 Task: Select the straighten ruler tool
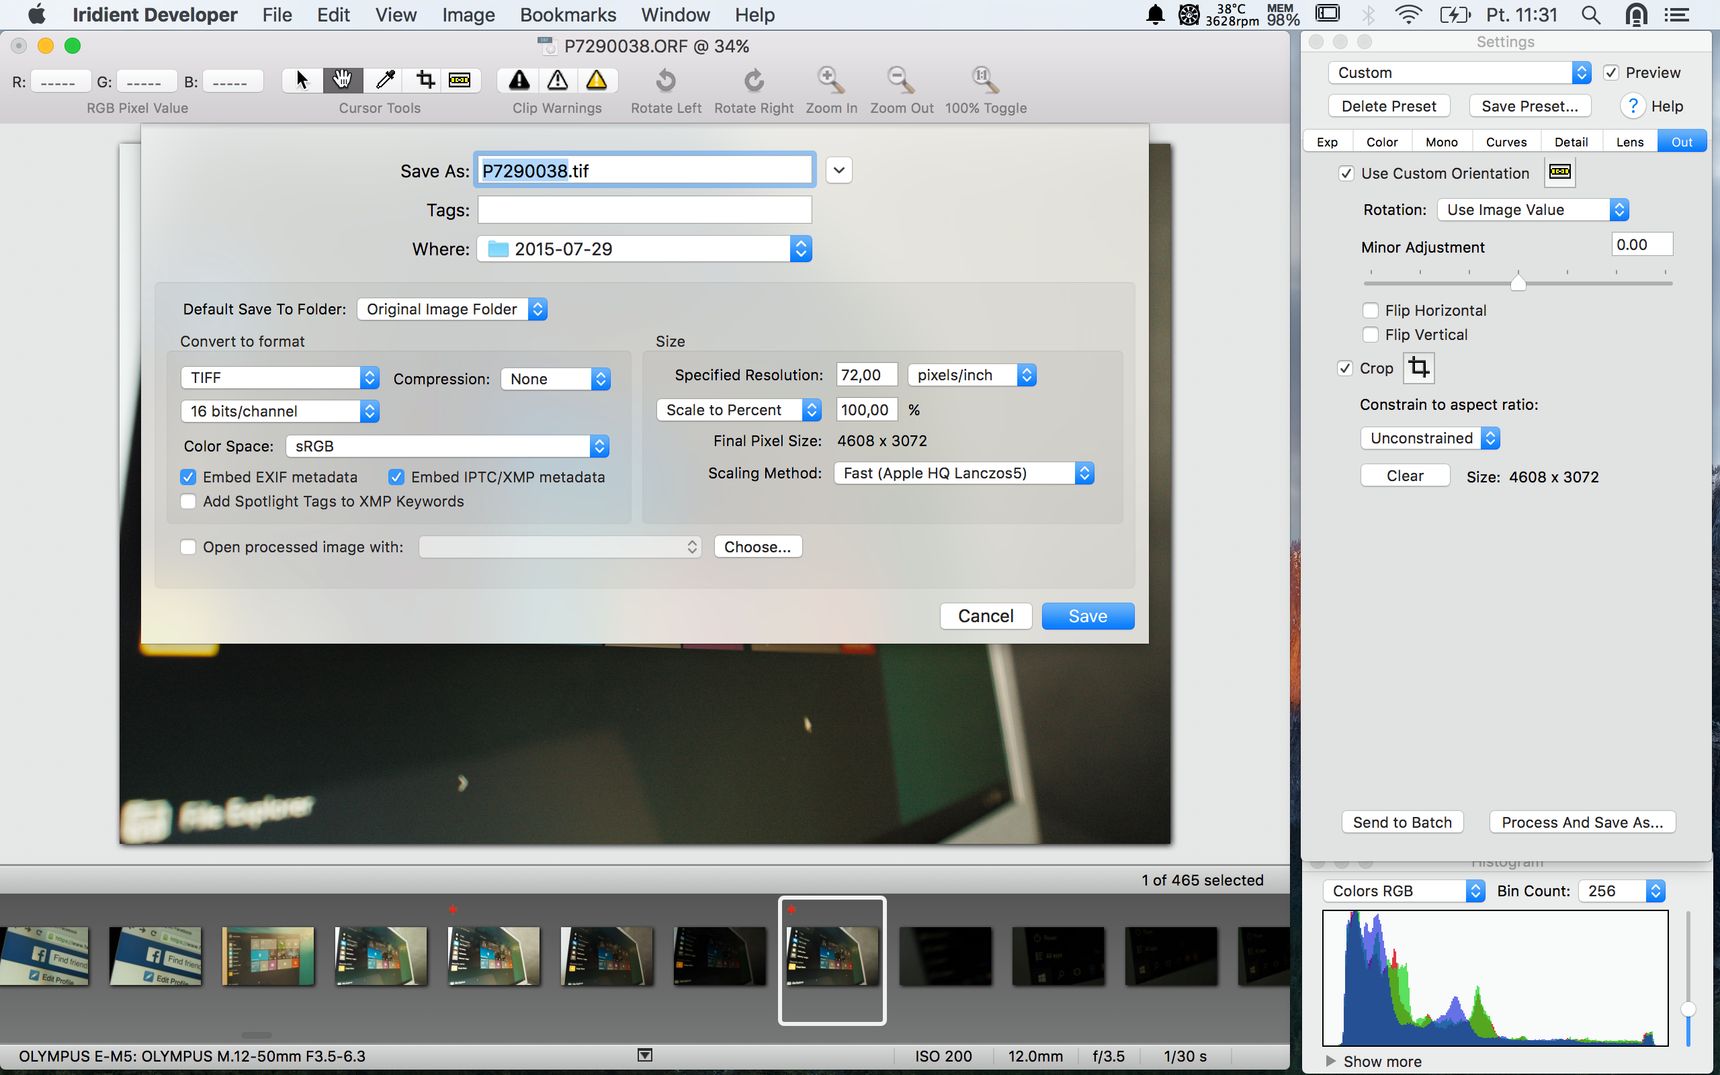(460, 80)
